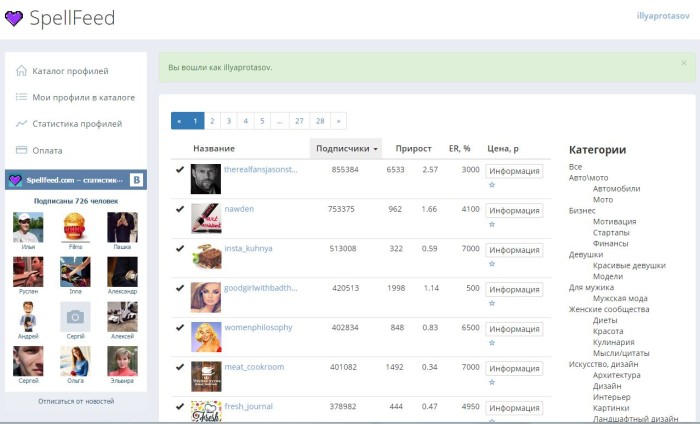
Task: Star the nawden profile
Action: click(492, 224)
